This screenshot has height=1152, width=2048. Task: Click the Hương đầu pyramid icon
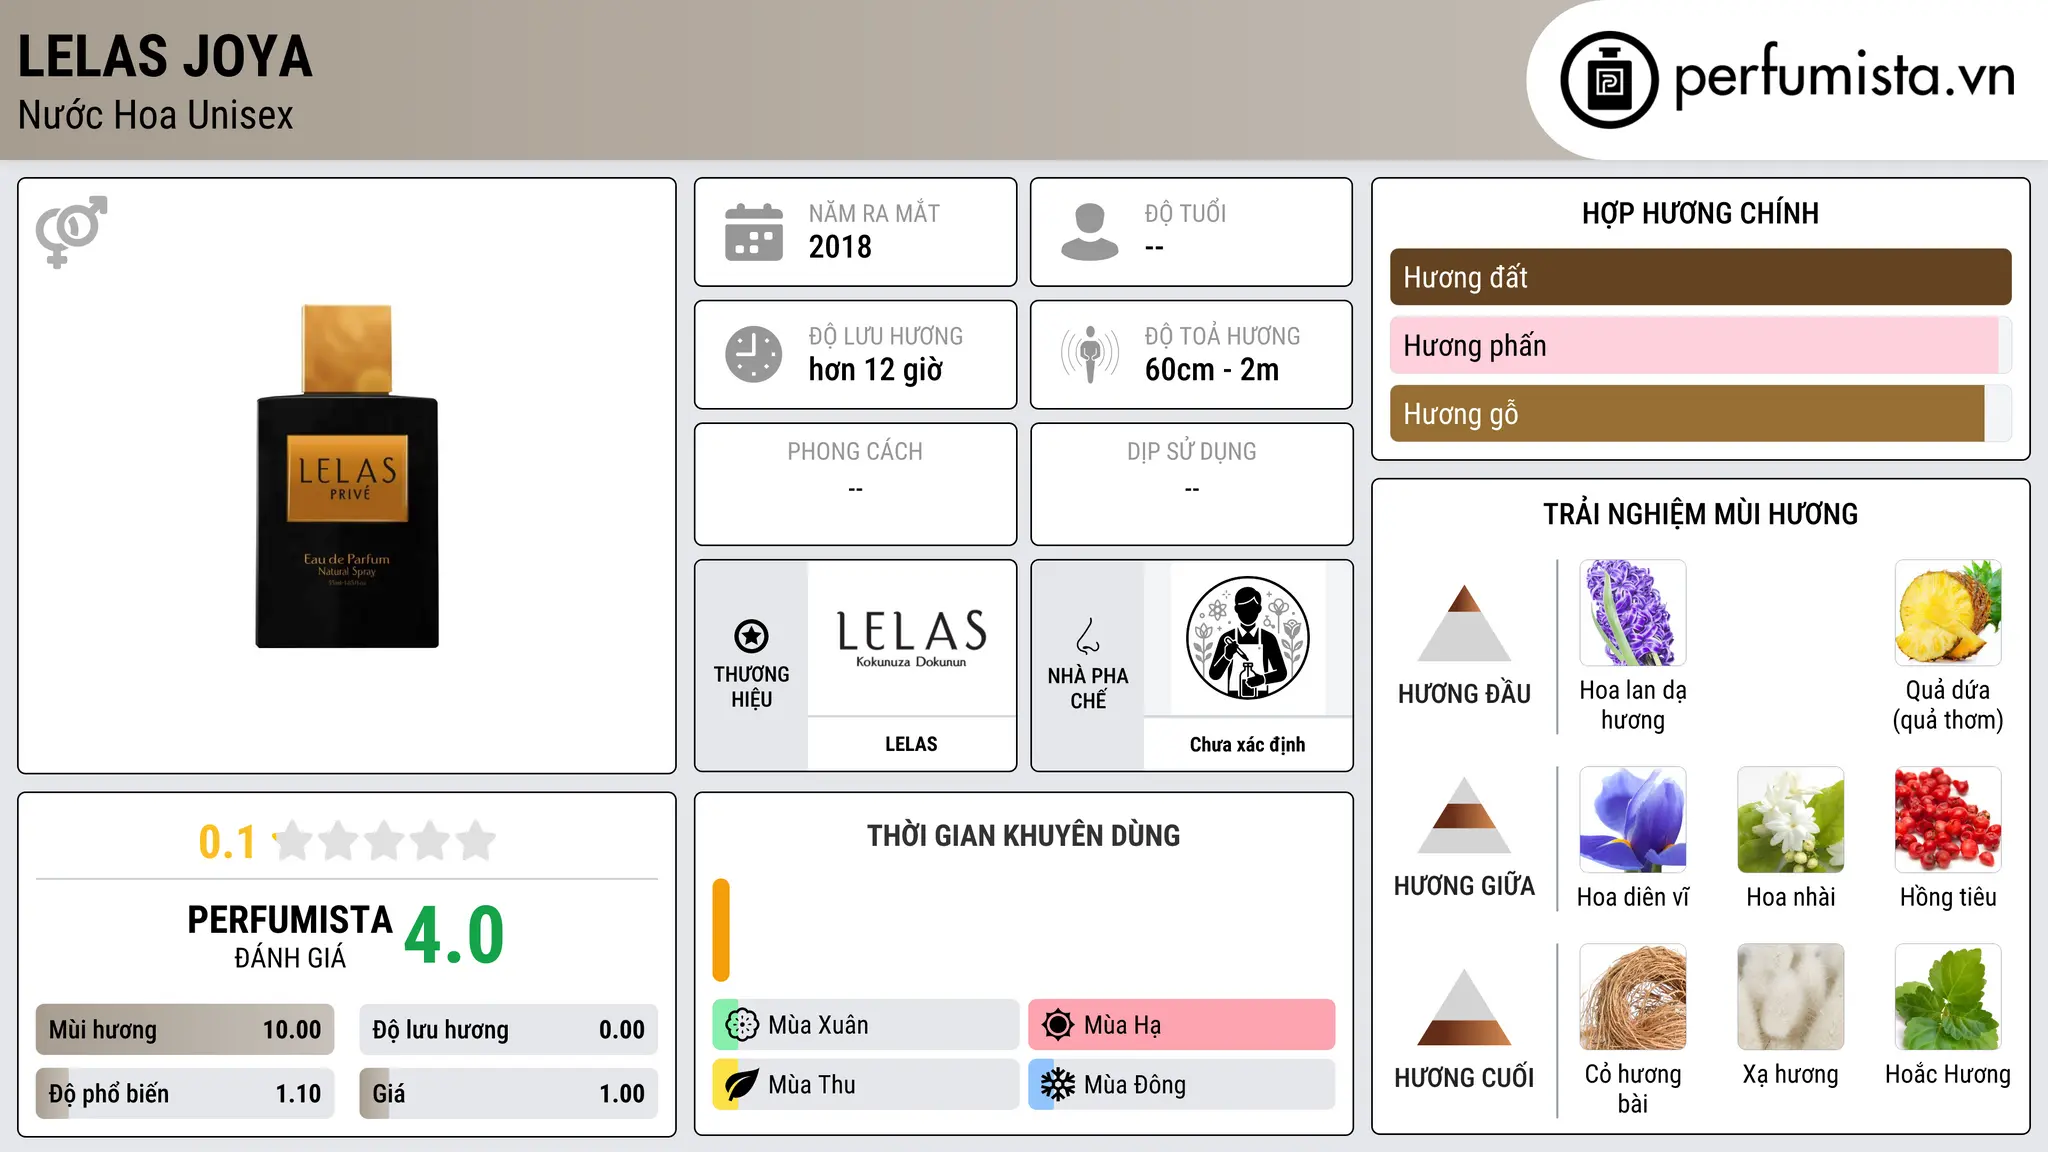tap(1464, 623)
